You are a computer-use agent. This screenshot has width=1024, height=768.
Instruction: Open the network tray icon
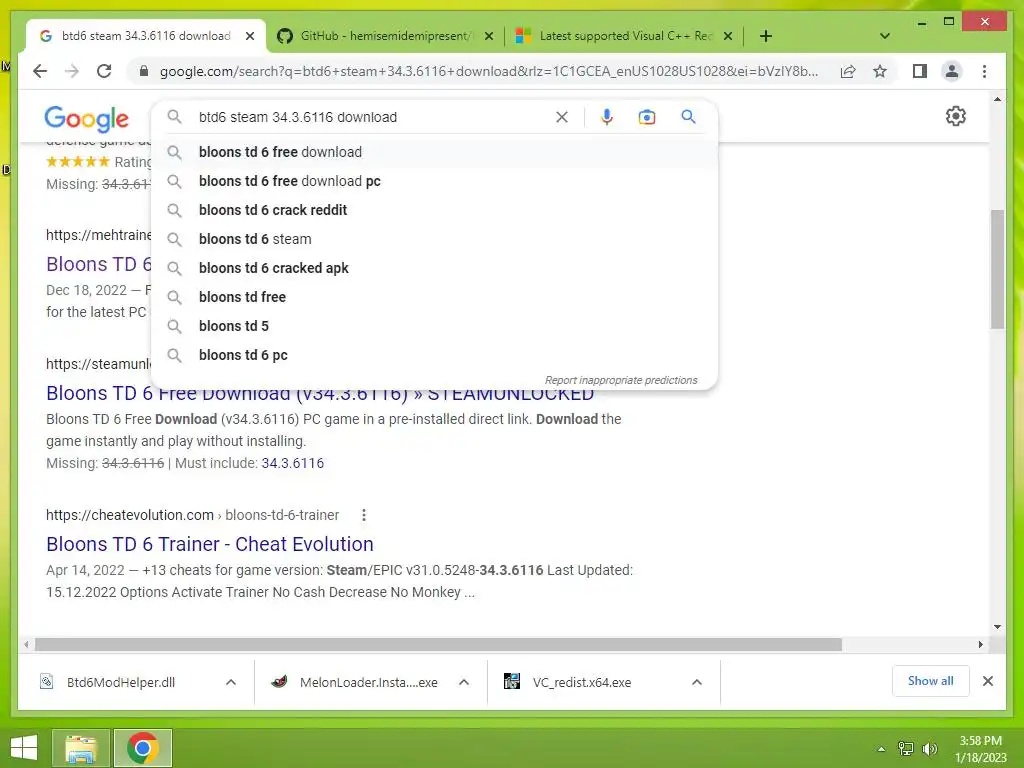click(906, 749)
